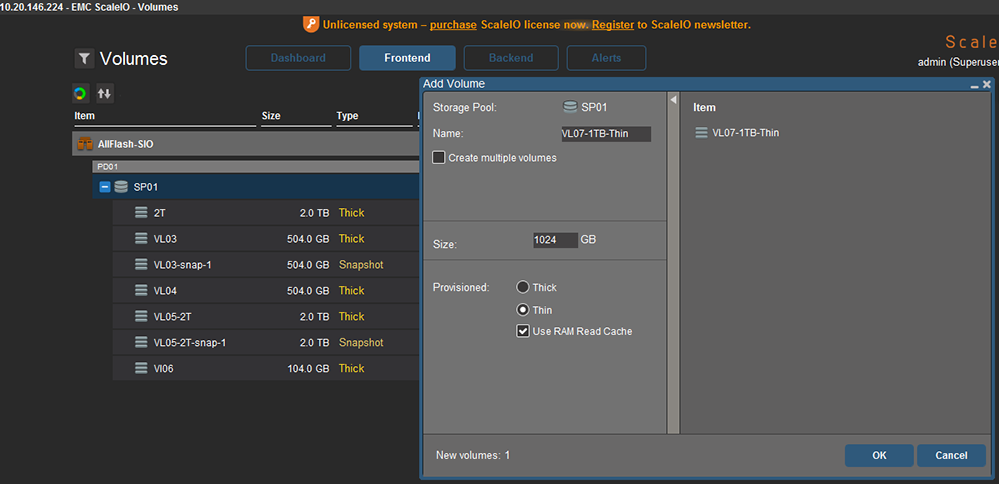Click the volume icon beside VL05-2T-snap-1
Viewport: 999px width, 484px height.
(141, 343)
